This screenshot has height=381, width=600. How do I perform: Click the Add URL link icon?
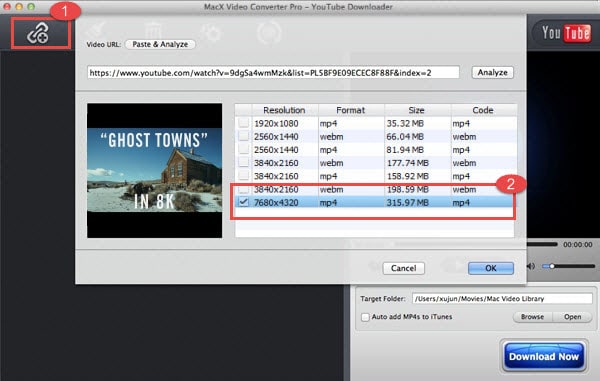pos(38,33)
